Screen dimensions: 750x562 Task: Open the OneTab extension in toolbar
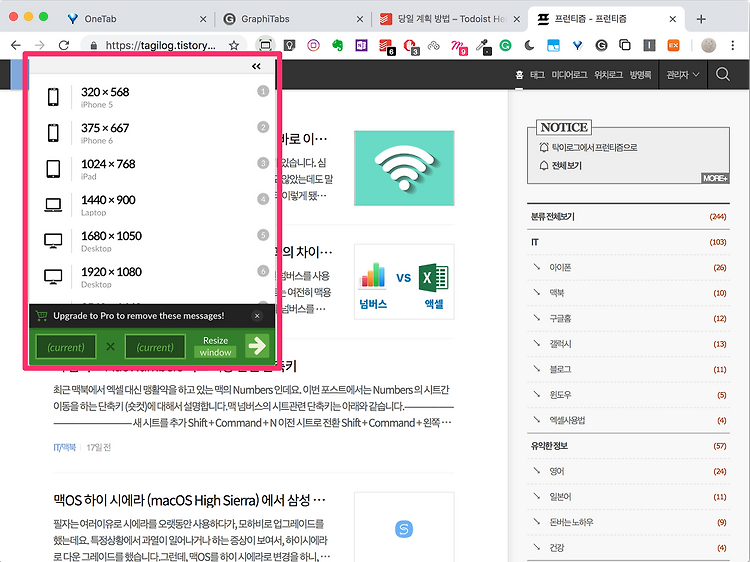(577, 45)
